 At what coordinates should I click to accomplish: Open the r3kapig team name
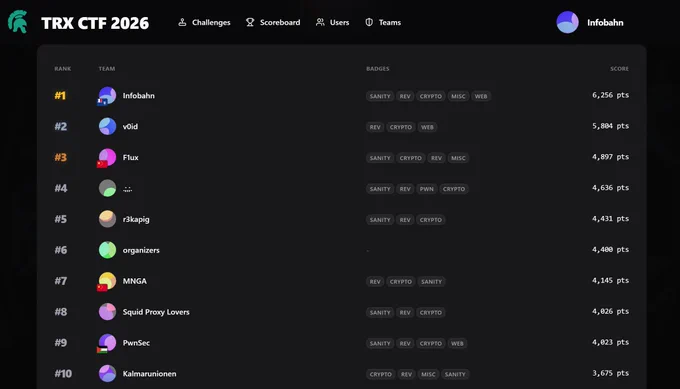(136, 219)
